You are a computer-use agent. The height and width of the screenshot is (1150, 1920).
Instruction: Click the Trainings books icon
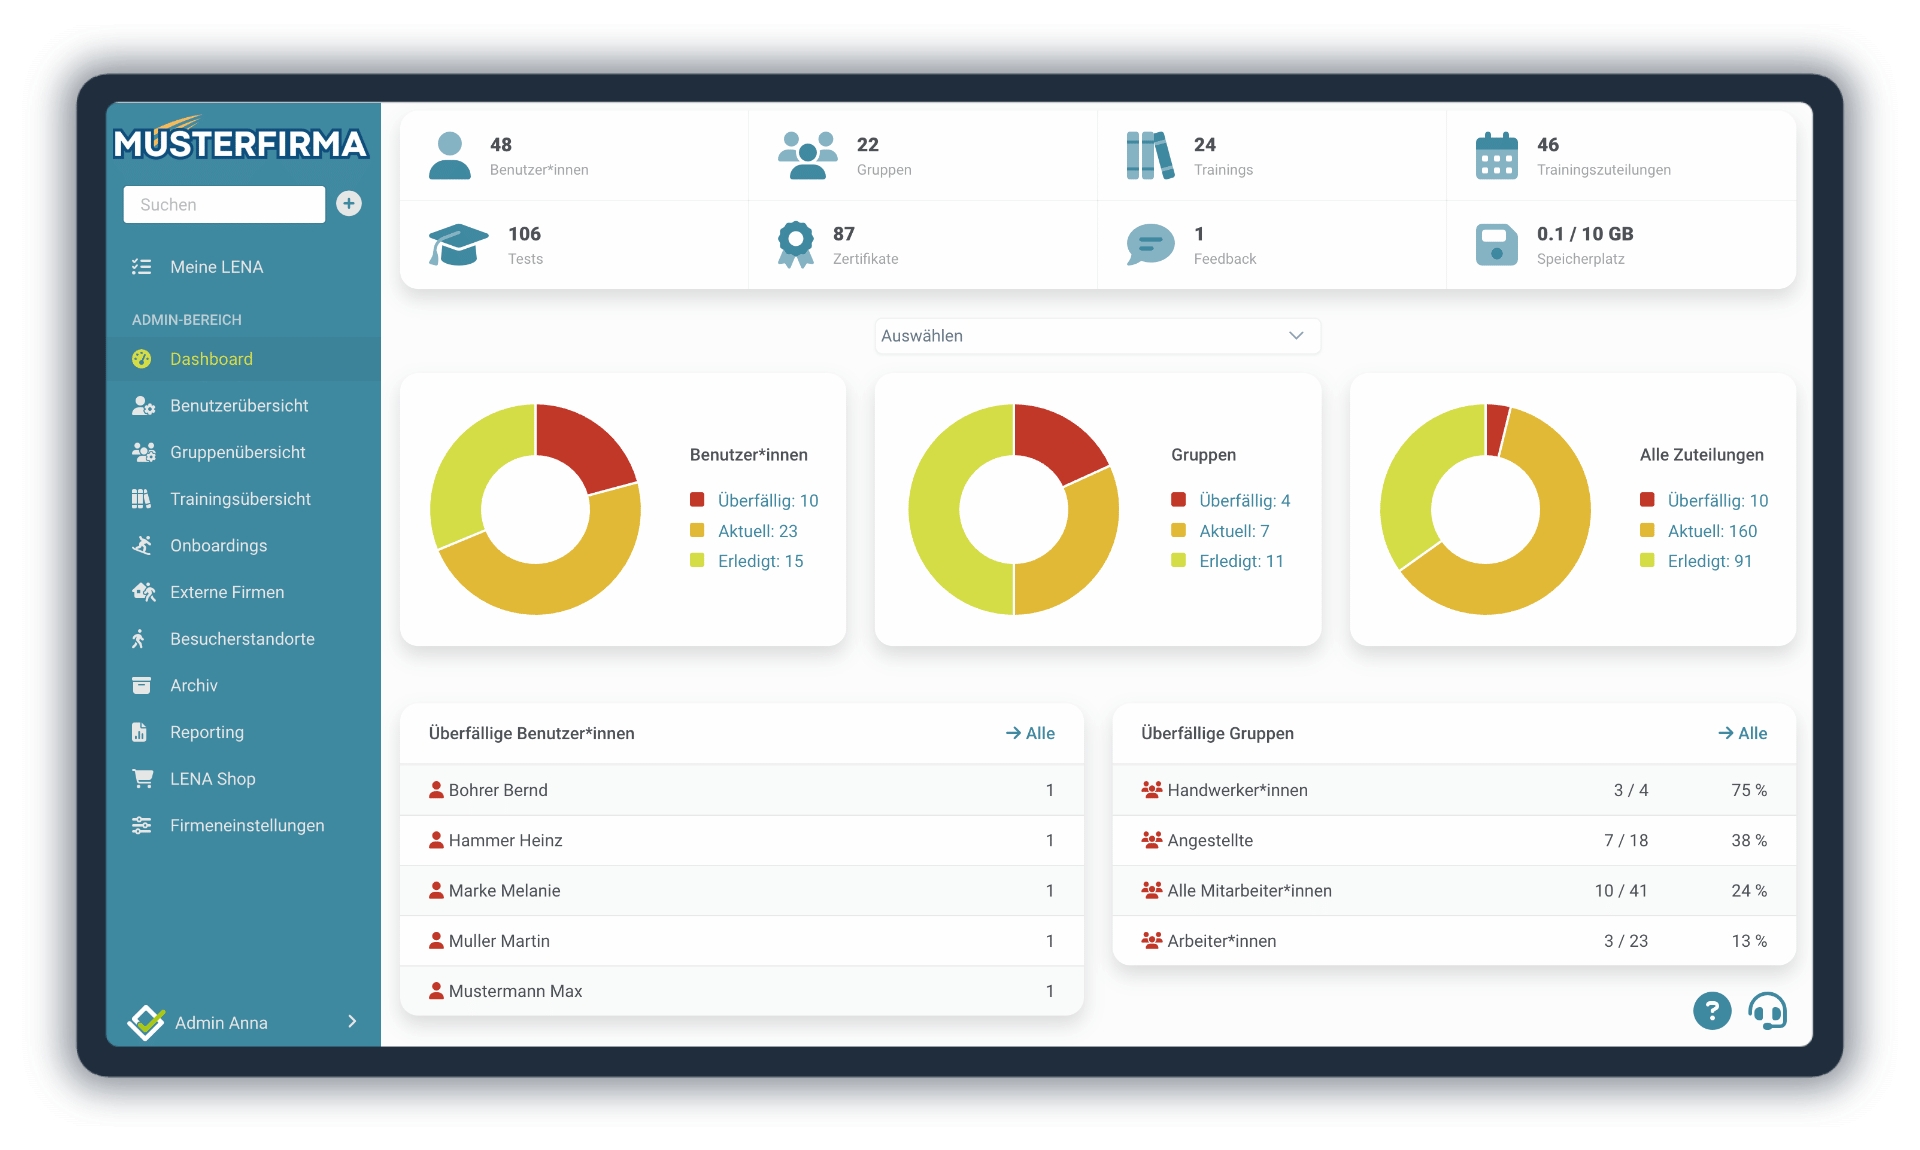[x=1149, y=156]
